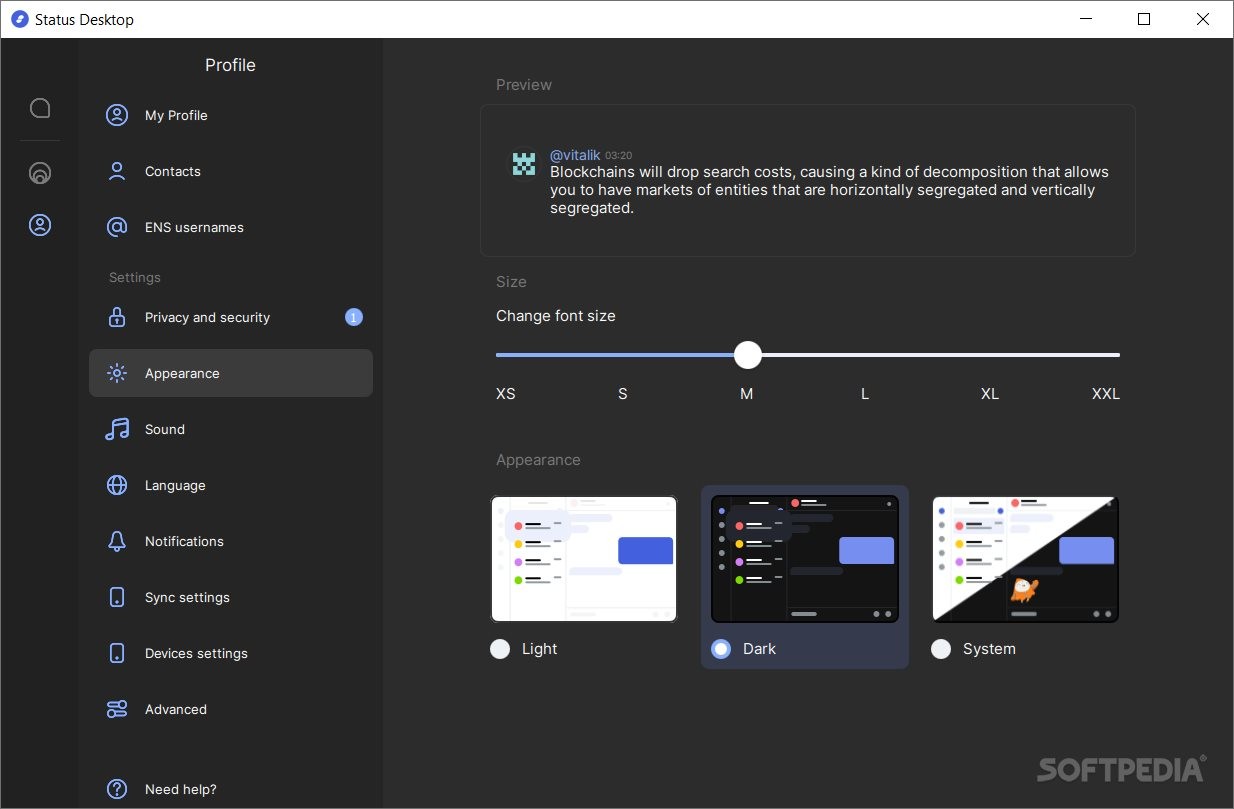The width and height of the screenshot is (1234, 809).
Task: Choose the XL font size label
Action: 990,394
